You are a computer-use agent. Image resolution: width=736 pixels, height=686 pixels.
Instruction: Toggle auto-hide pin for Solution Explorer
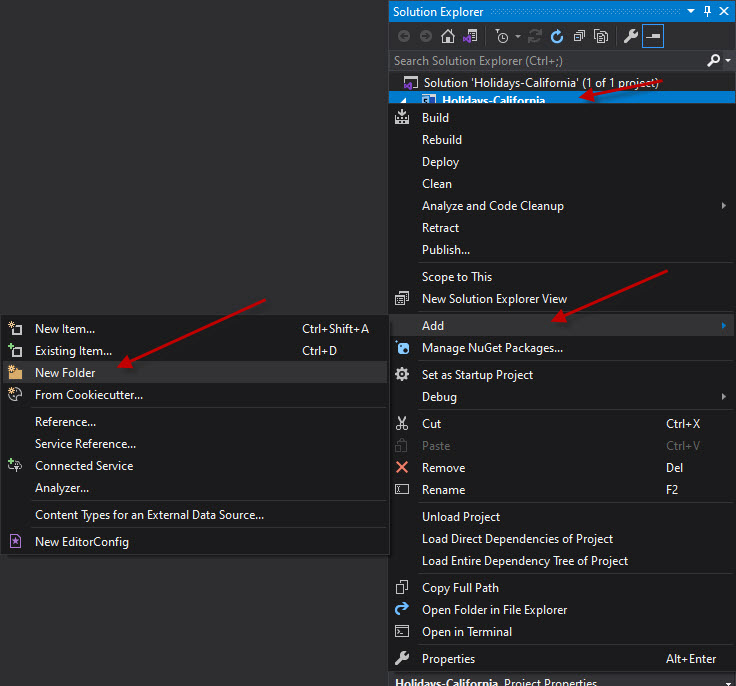point(707,11)
